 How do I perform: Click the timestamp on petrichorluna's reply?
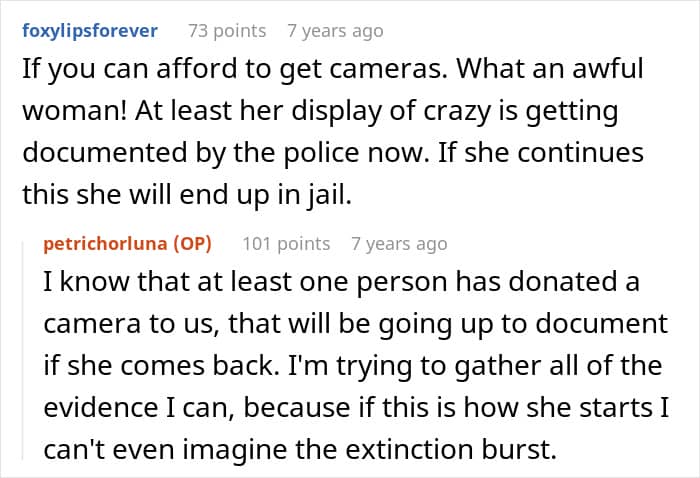pos(399,243)
